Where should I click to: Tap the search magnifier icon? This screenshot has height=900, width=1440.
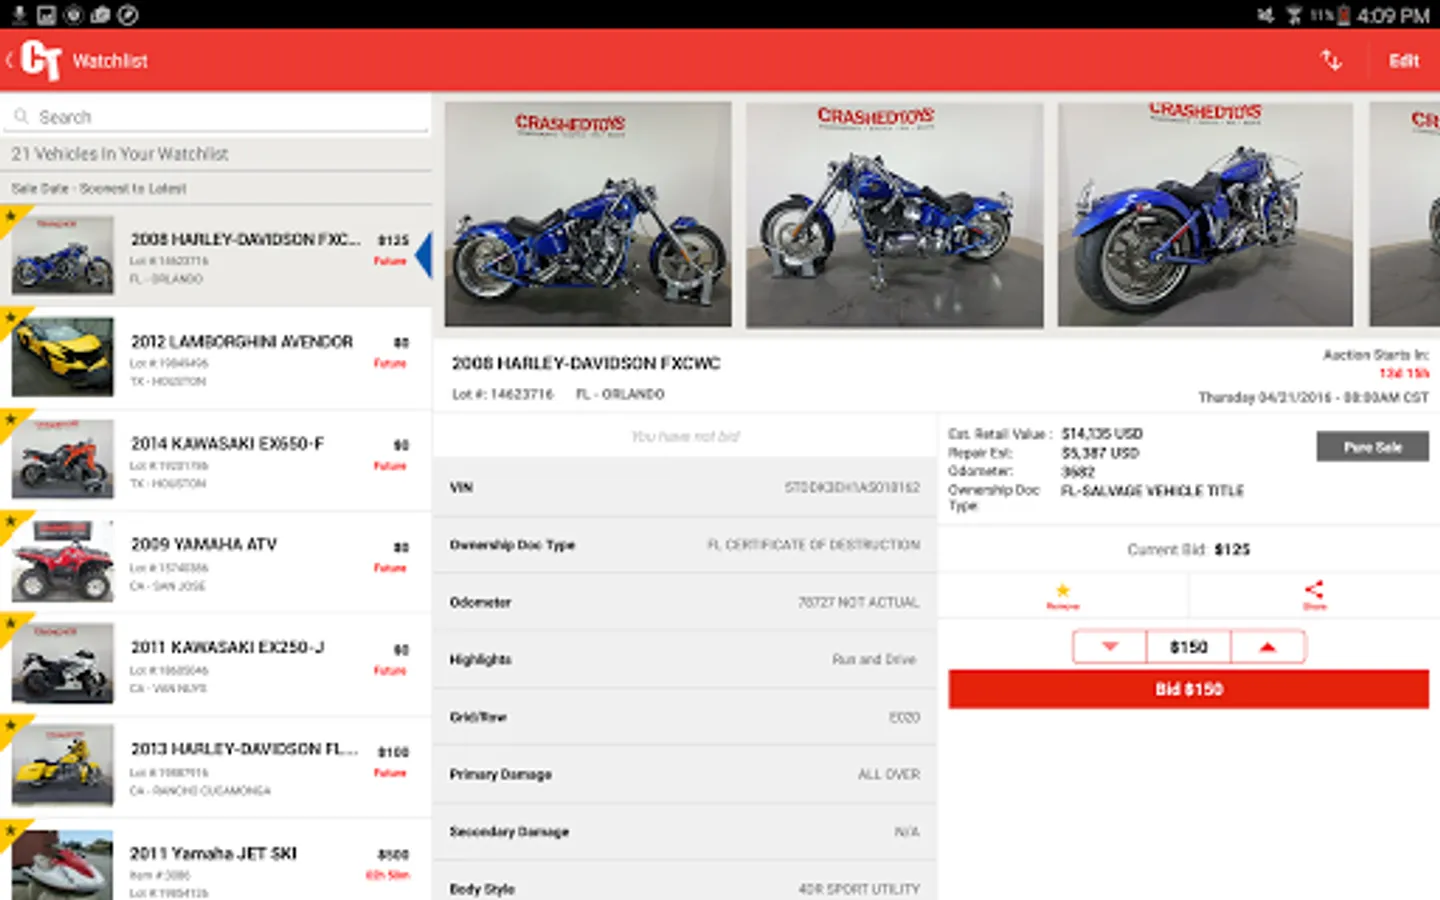(21, 117)
